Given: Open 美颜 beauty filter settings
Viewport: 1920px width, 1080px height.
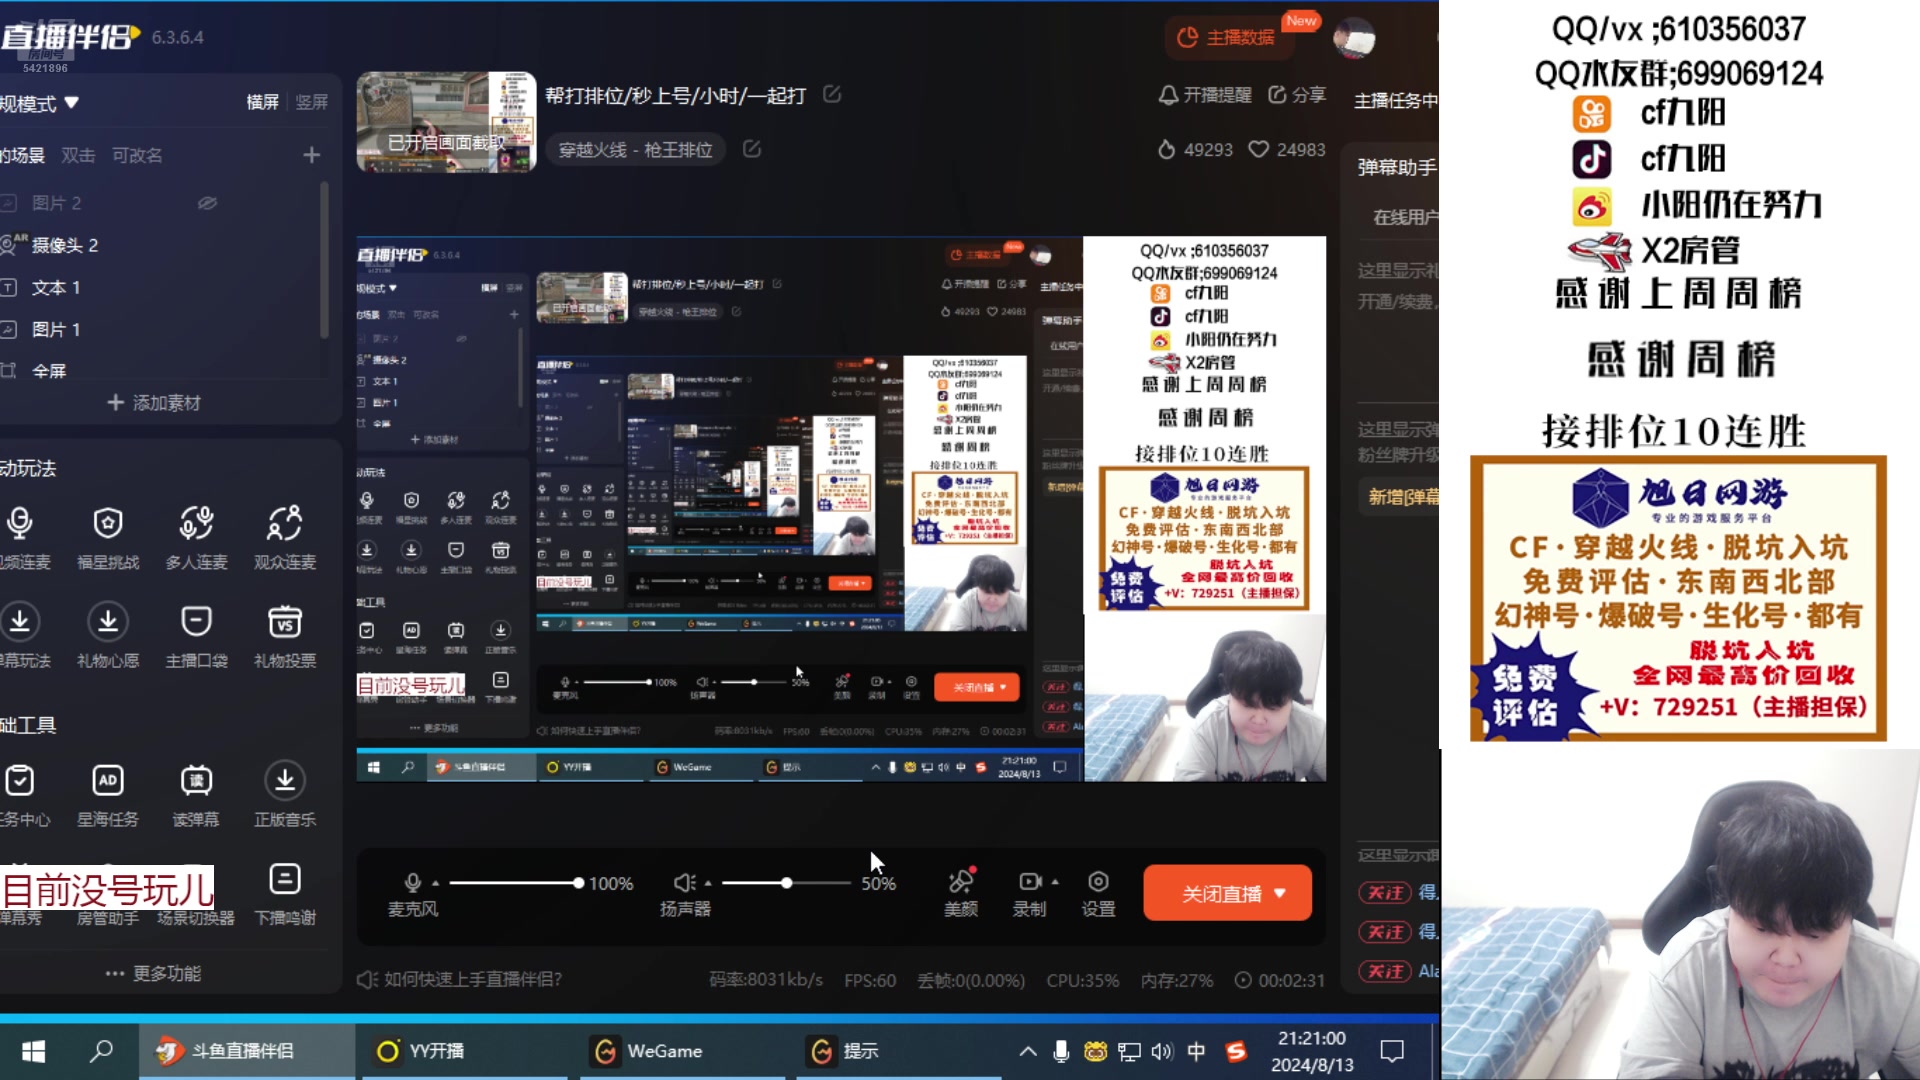Looking at the screenshot, I should tap(961, 893).
